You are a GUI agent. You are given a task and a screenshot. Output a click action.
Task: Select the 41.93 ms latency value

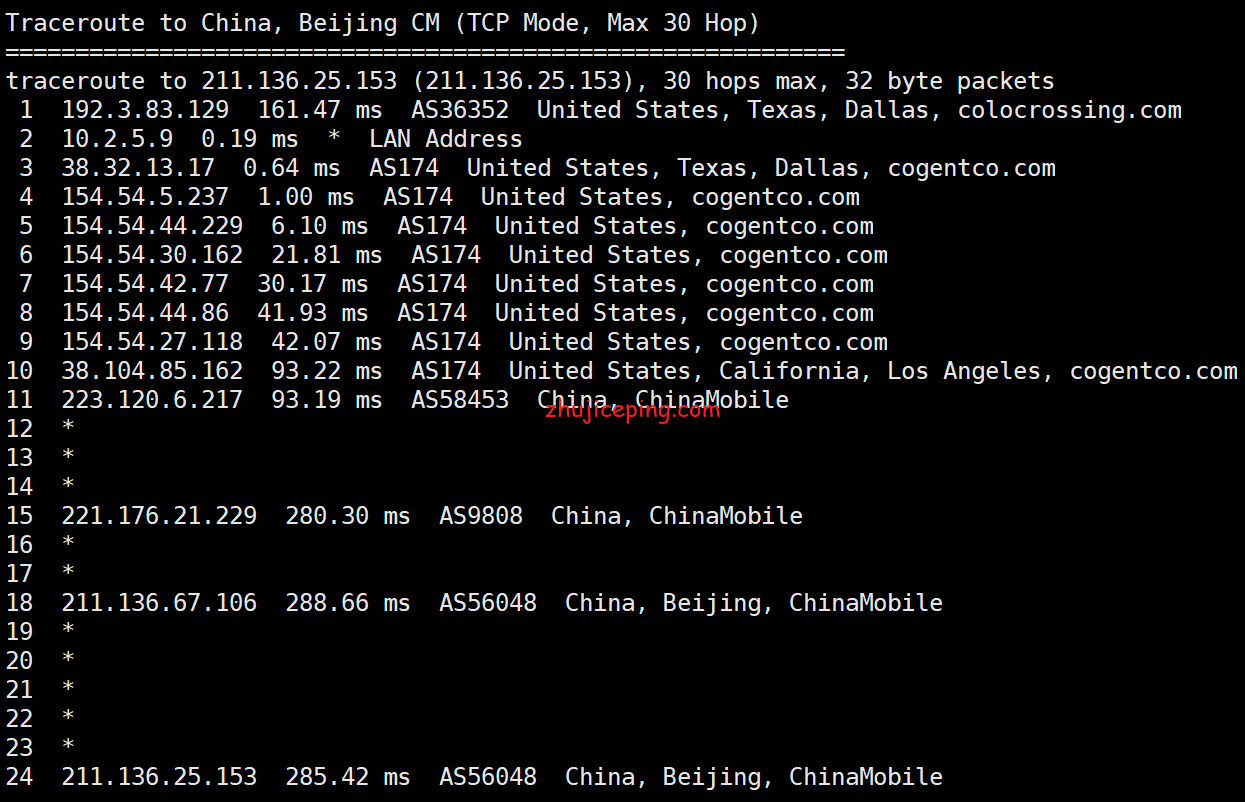[x=313, y=313]
